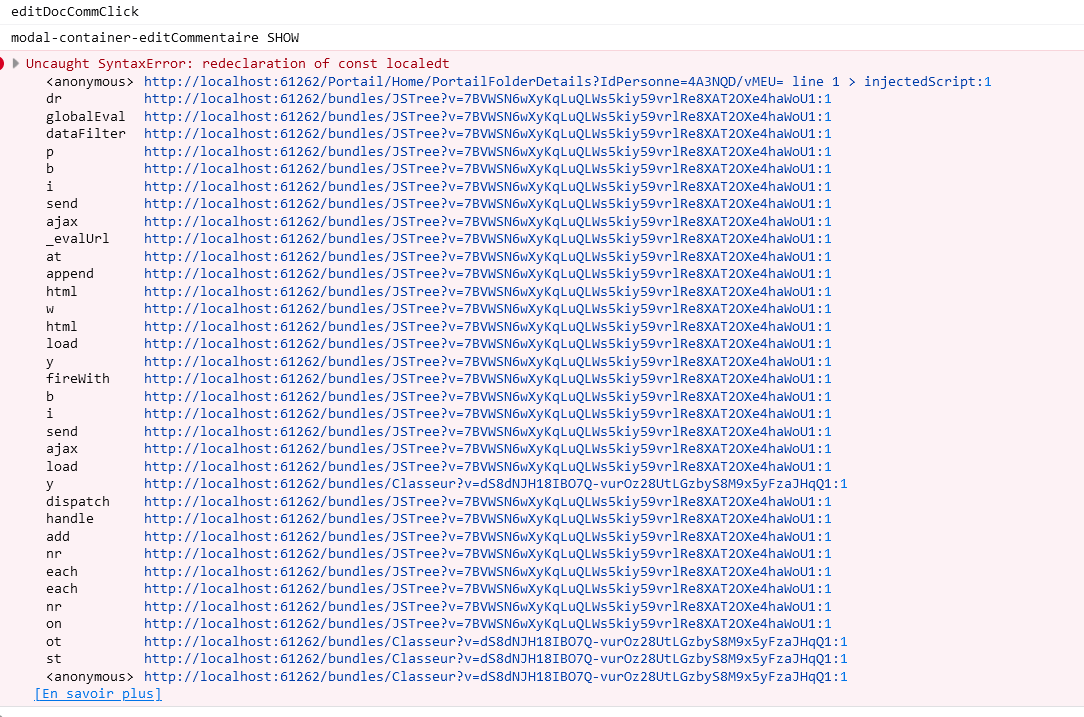1084x717 pixels.
Task: Open the Classeur link in the ot row
Action: (496, 642)
